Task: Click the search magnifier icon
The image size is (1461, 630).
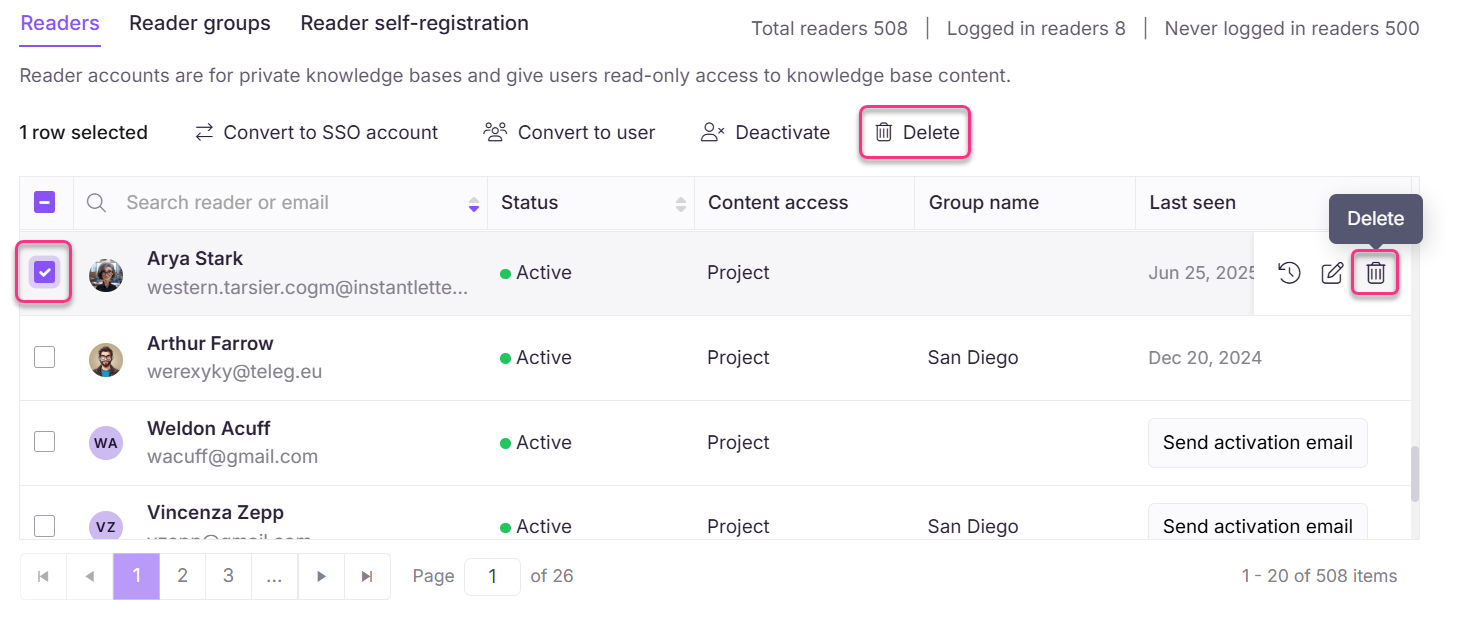Action: [x=95, y=202]
